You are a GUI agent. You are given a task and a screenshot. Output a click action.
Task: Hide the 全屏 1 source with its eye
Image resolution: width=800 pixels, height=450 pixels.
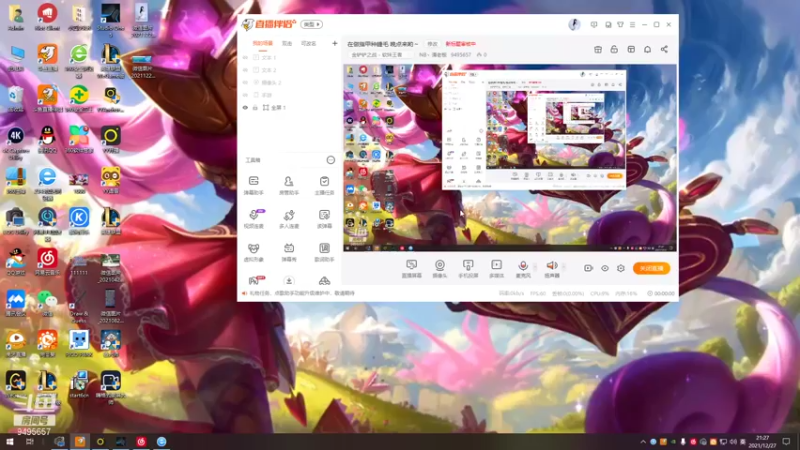pyautogui.click(x=245, y=108)
